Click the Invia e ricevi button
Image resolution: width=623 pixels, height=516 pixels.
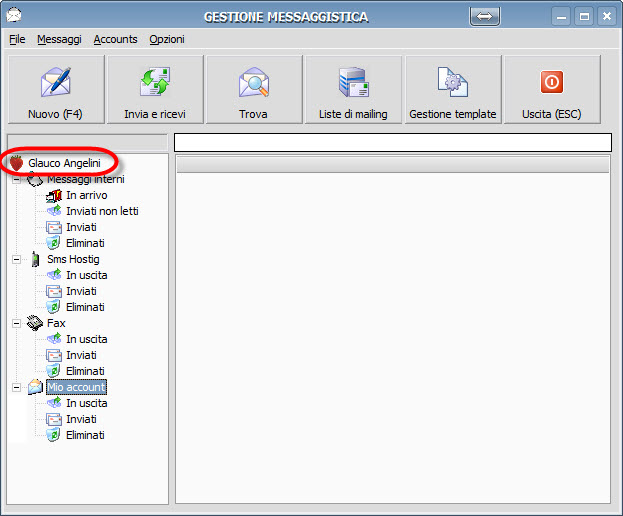tap(155, 90)
